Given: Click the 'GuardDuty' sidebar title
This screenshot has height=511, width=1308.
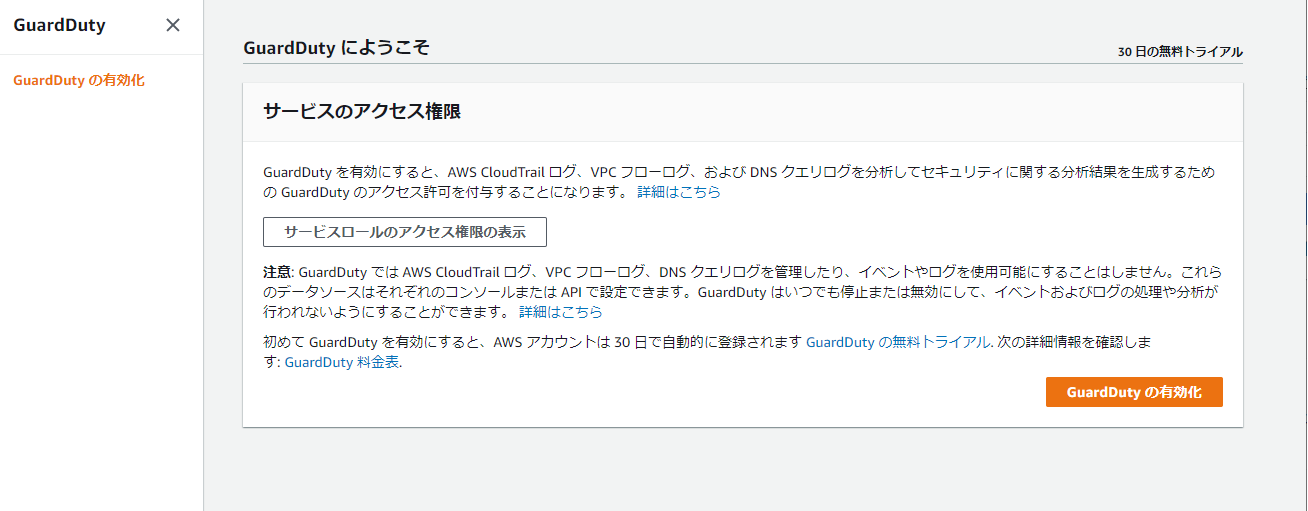Looking at the screenshot, I should pyautogui.click(x=59, y=26).
